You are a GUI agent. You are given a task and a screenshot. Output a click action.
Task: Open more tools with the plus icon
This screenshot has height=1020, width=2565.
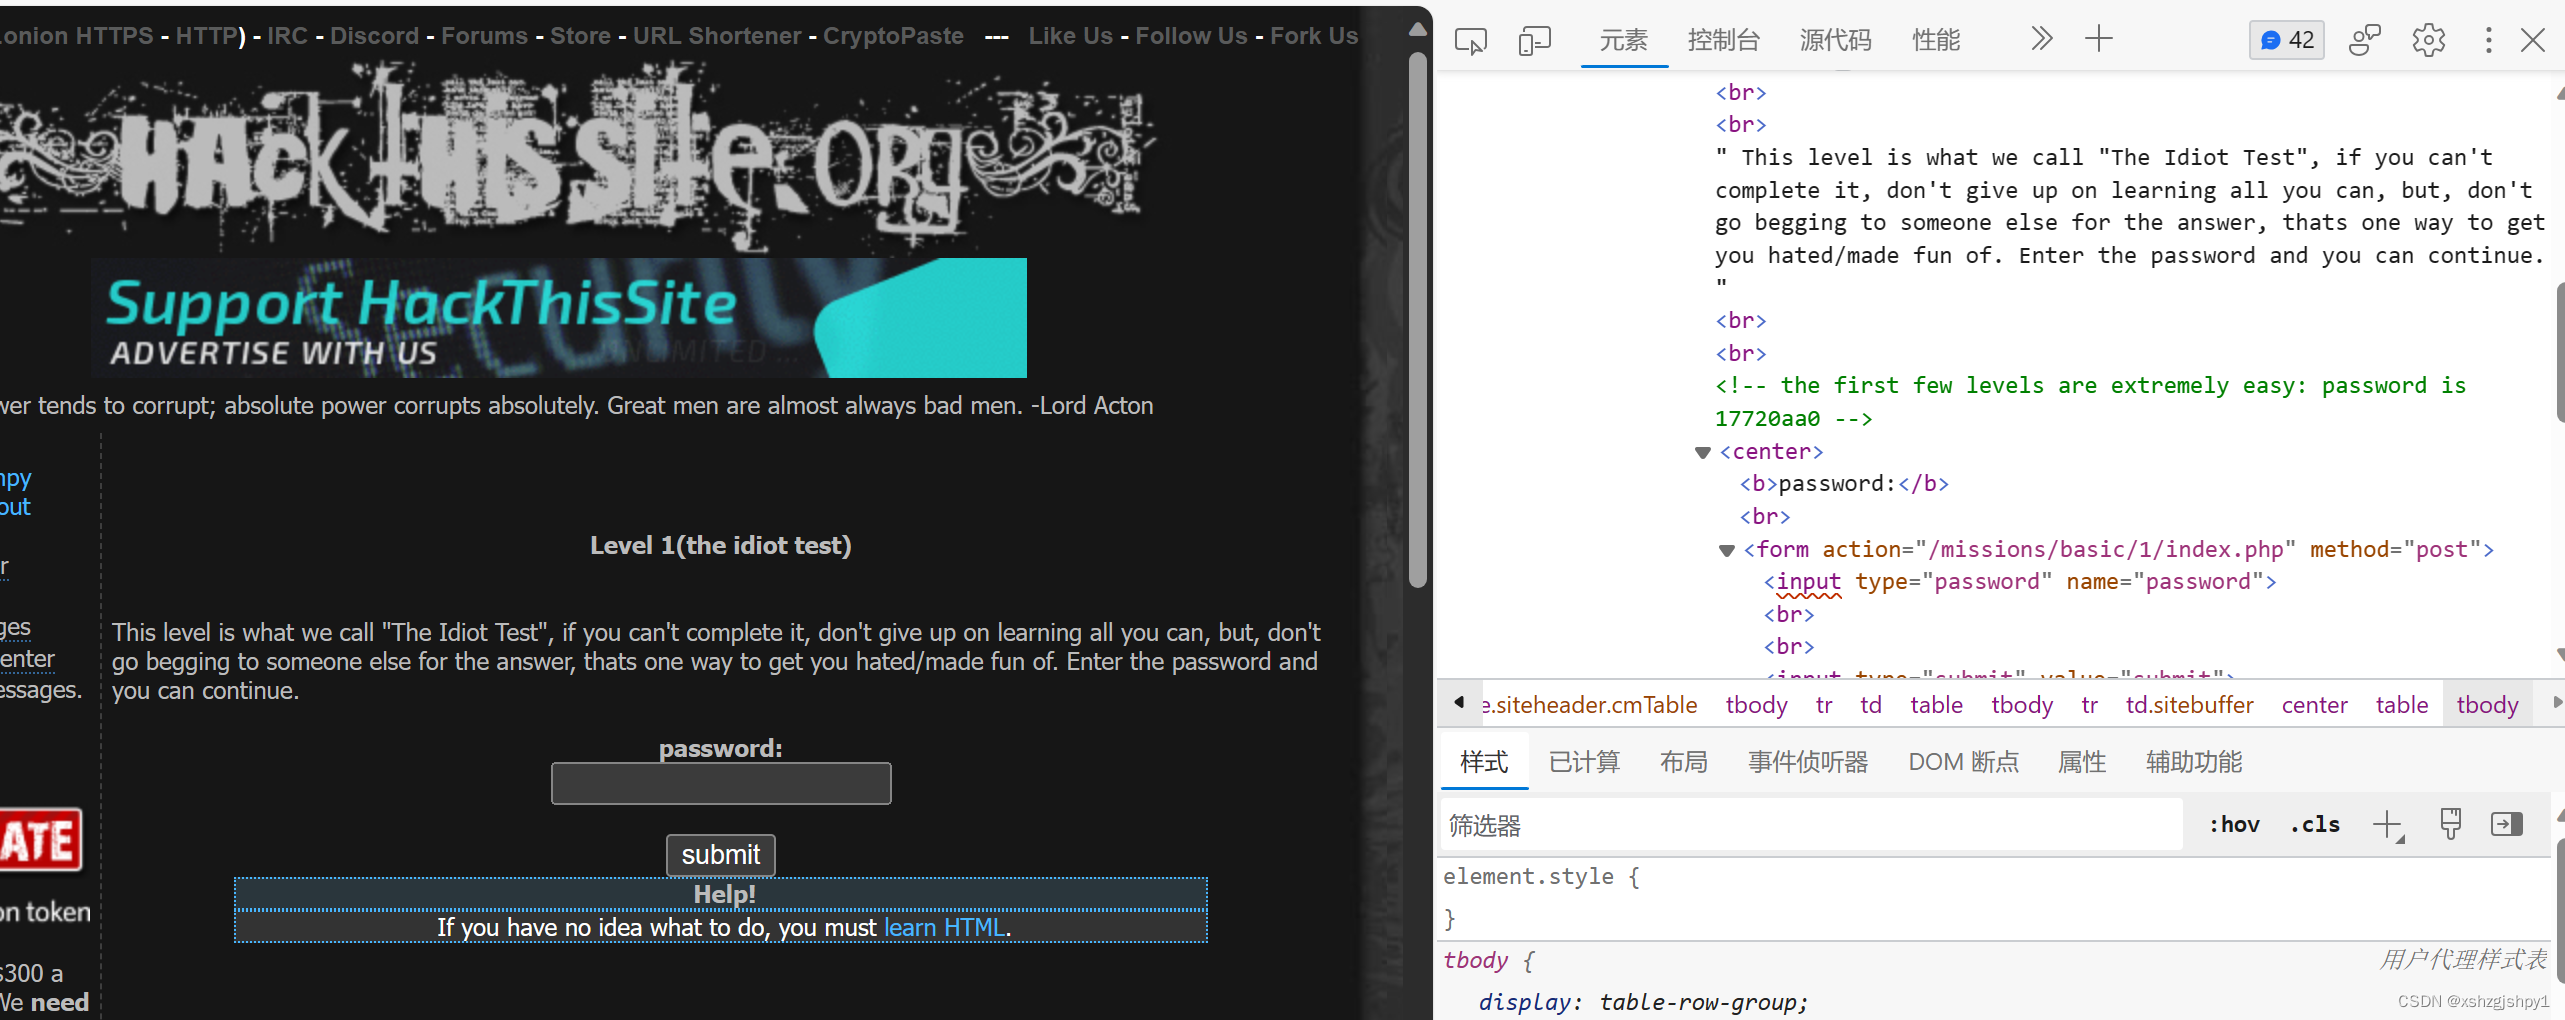coord(2098,40)
